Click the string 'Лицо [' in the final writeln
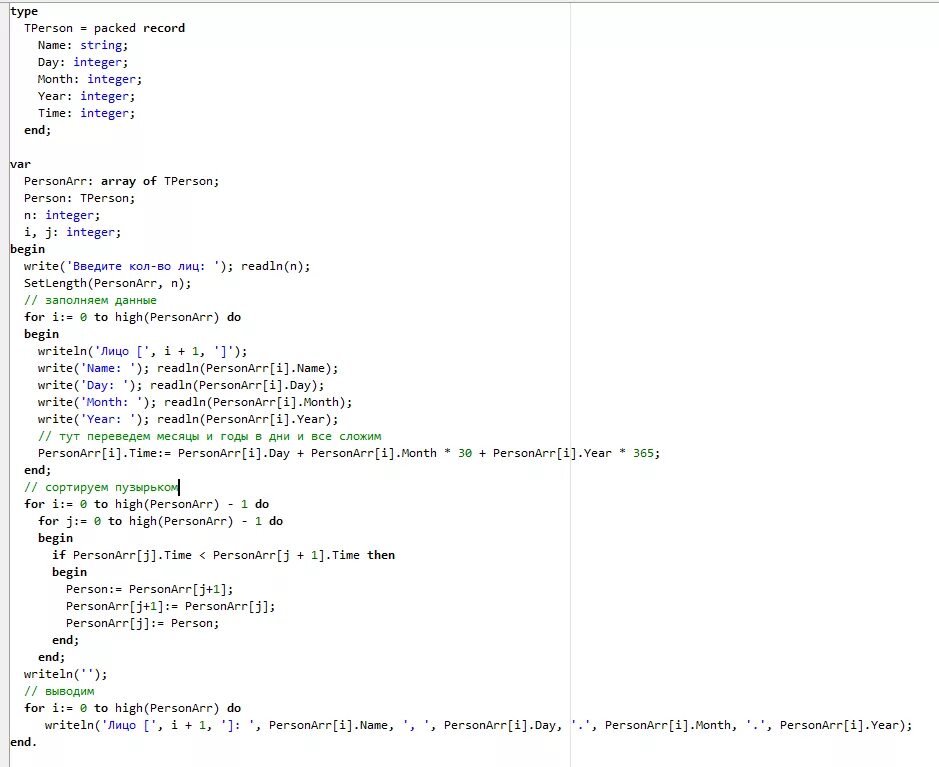The height and width of the screenshot is (767, 939). tap(128, 725)
